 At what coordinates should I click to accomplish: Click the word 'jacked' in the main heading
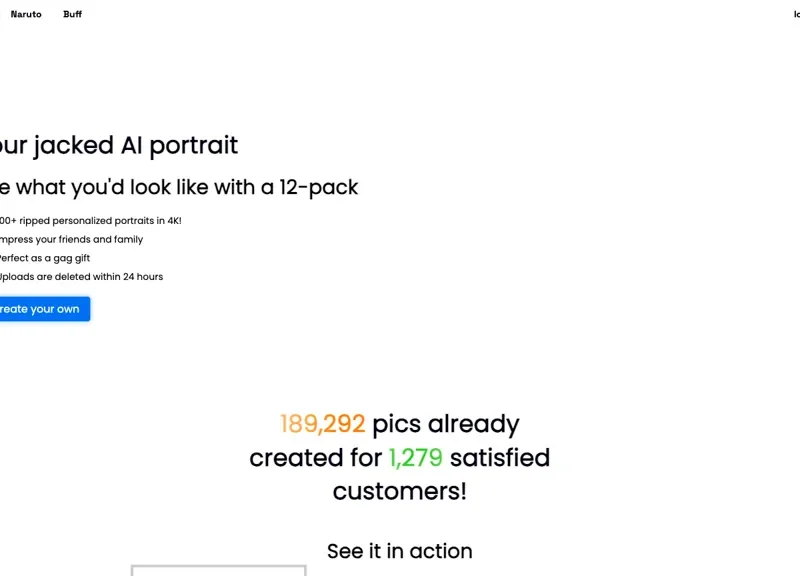pyautogui.click(x=74, y=145)
